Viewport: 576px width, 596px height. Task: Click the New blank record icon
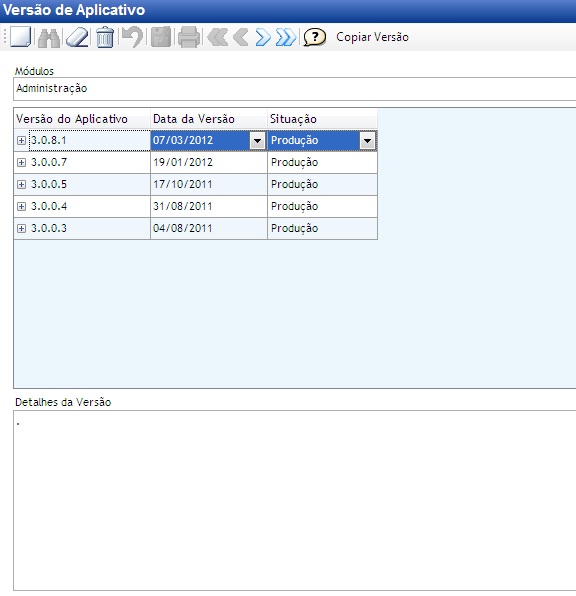20,37
